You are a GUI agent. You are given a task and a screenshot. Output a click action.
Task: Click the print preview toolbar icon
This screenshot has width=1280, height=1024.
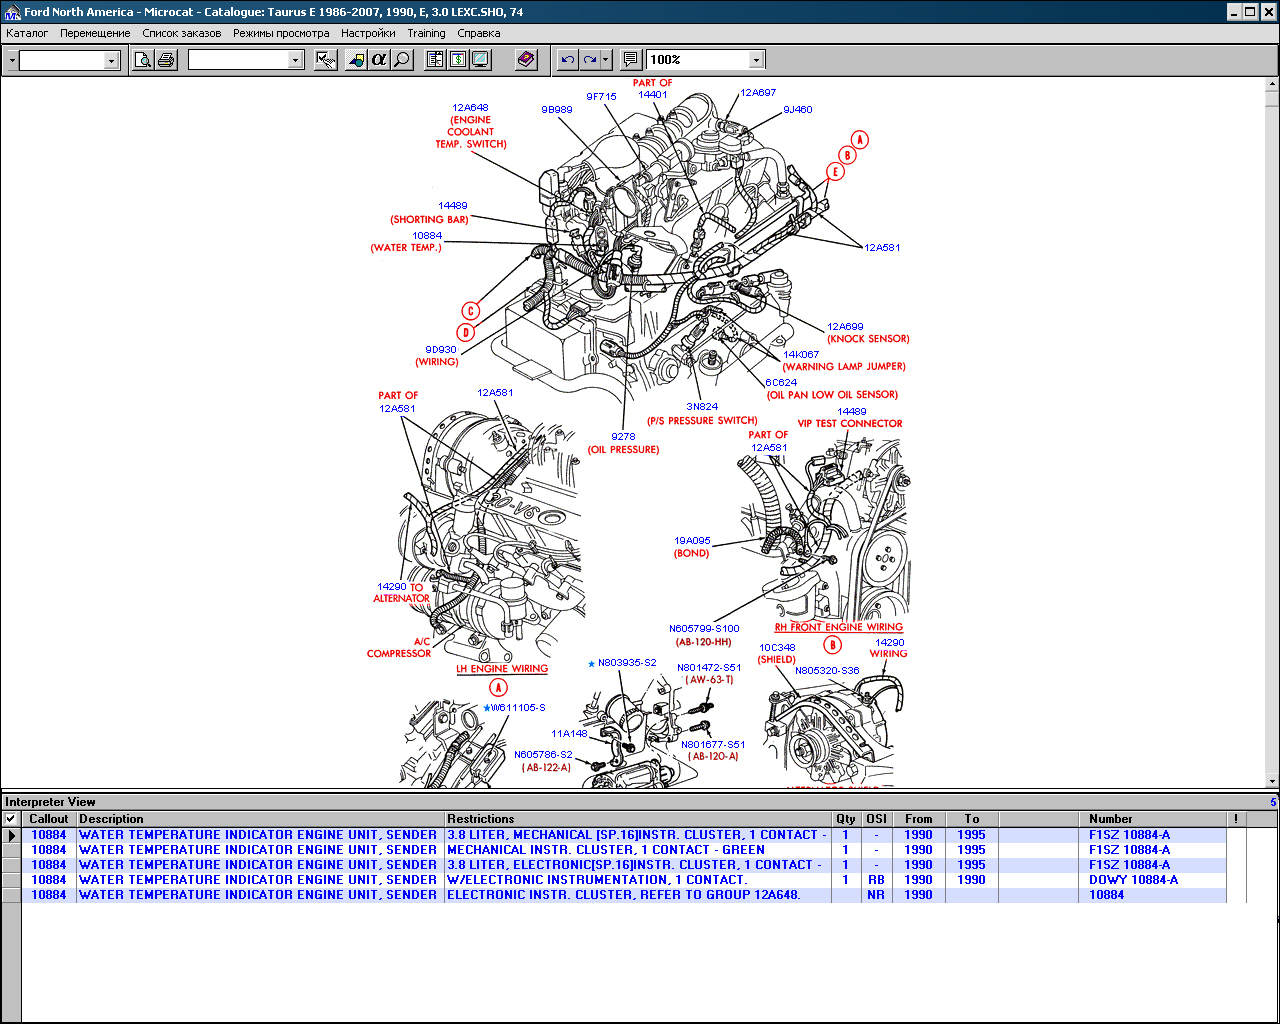pos(143,60)
